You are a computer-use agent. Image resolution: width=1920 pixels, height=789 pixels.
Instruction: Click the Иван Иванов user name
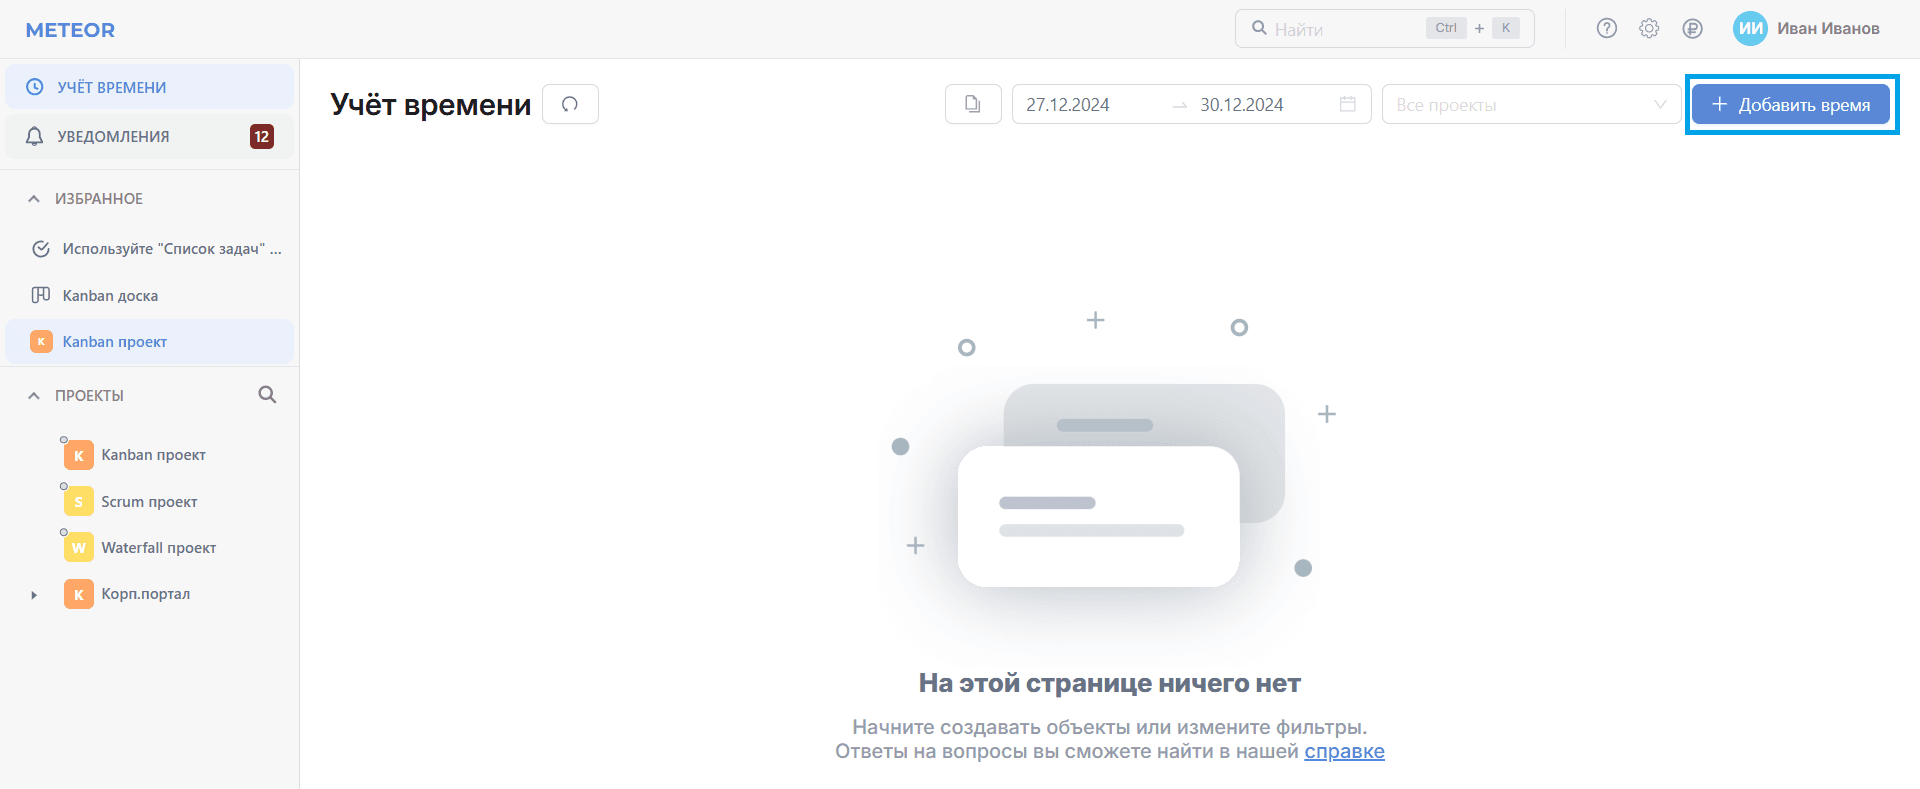1828,29
